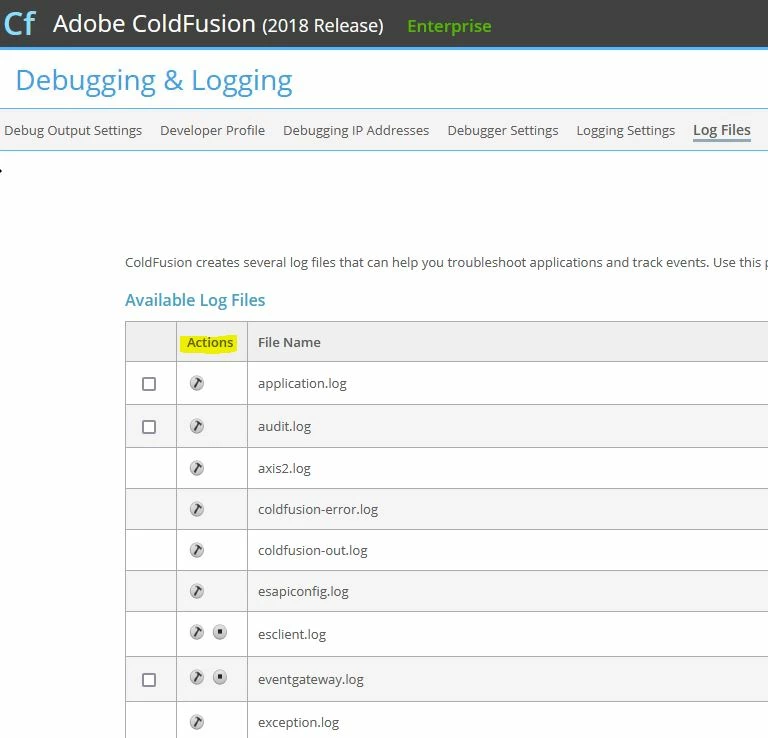
Task: Click the axis2.log file name
Action: click(x=284, y=469)
